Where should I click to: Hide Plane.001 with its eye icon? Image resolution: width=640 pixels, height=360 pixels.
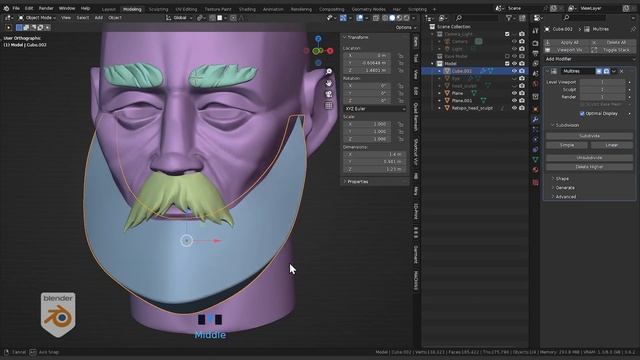(514, 100)
